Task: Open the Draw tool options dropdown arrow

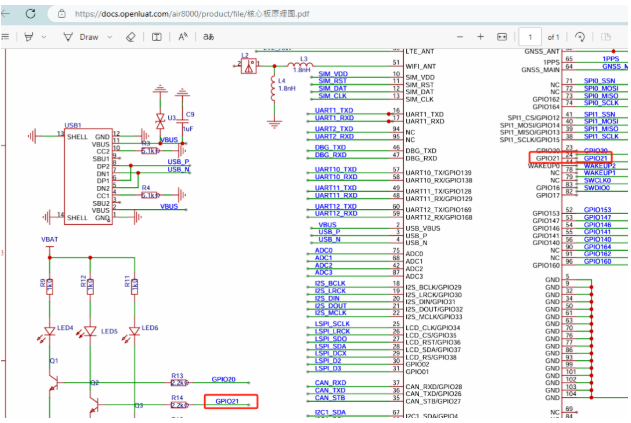Action: click(108, 37)
